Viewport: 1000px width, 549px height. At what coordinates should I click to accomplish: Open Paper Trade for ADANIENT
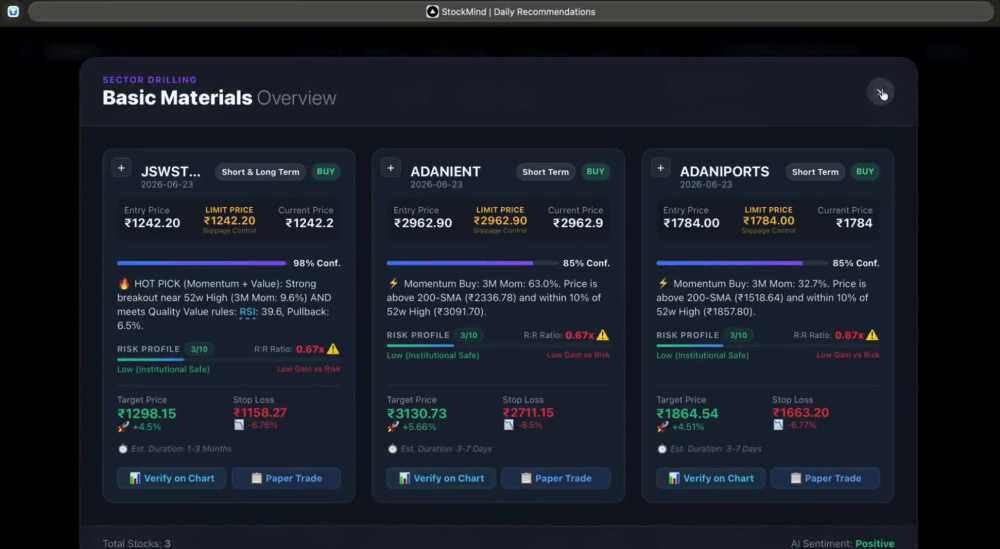point(555,478)
